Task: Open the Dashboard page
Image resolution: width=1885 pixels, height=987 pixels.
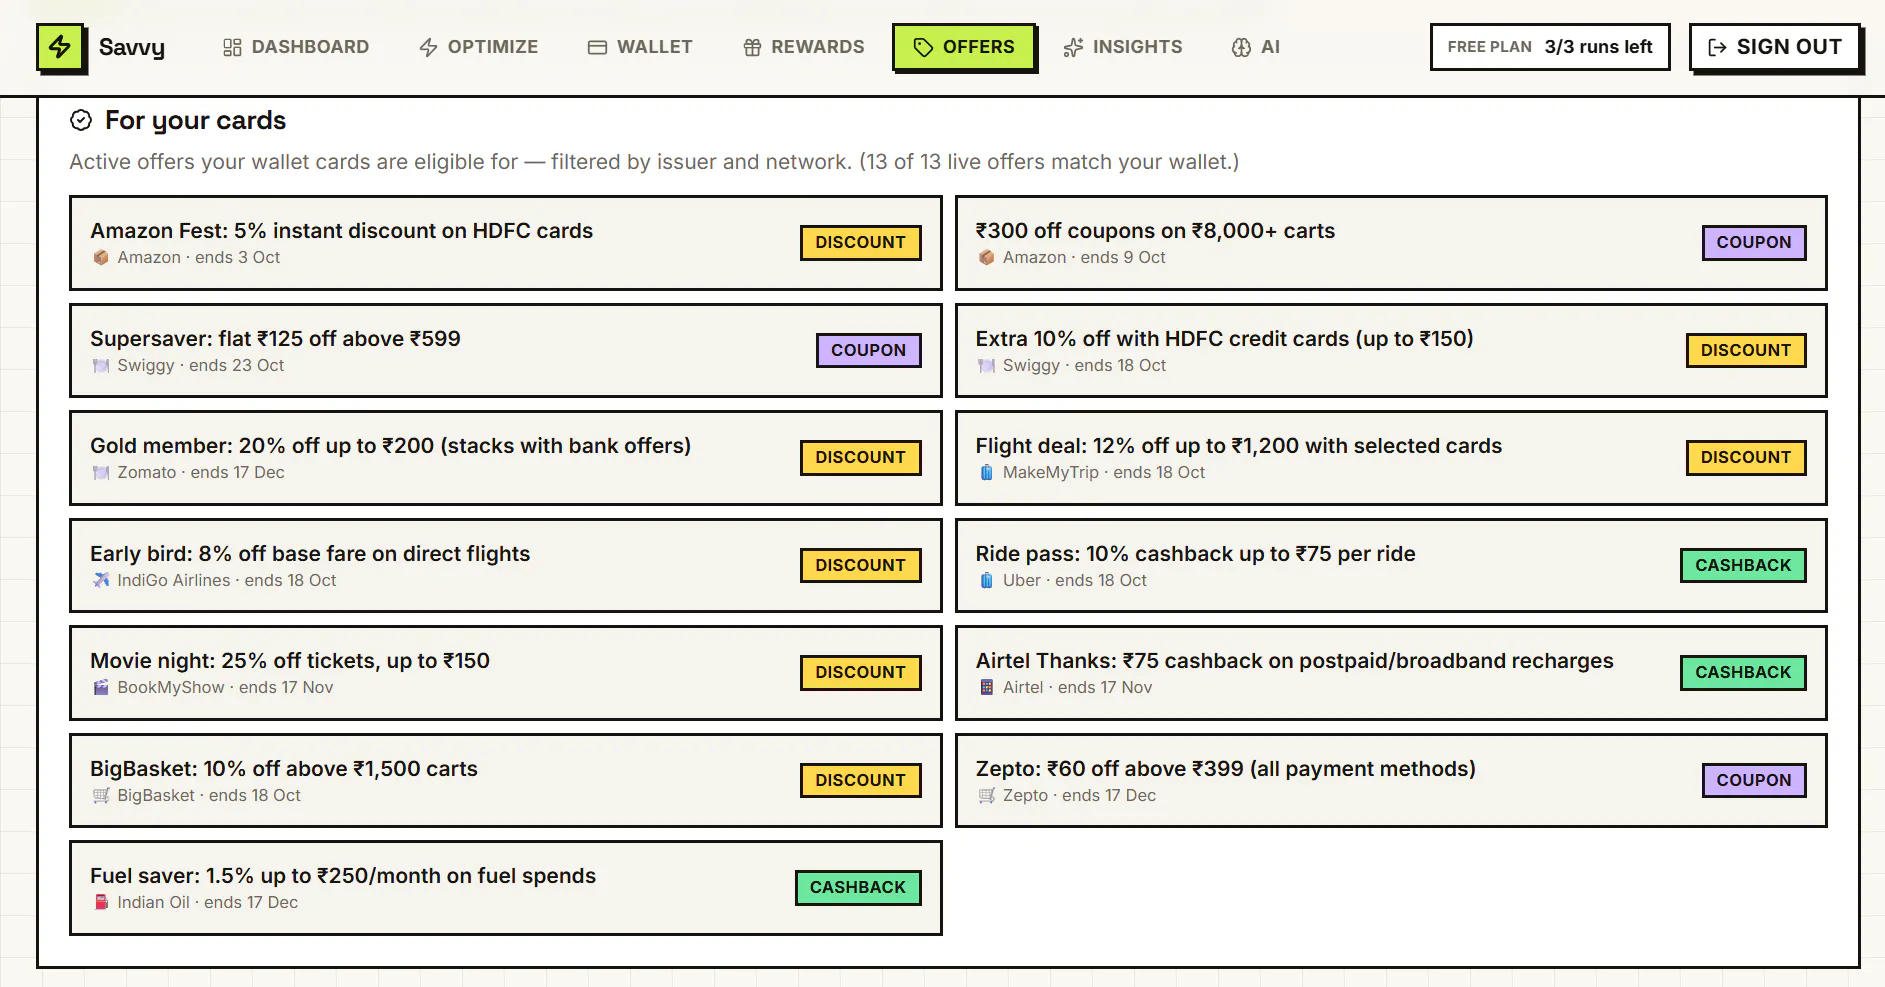Action: click(x=296, y=47)
